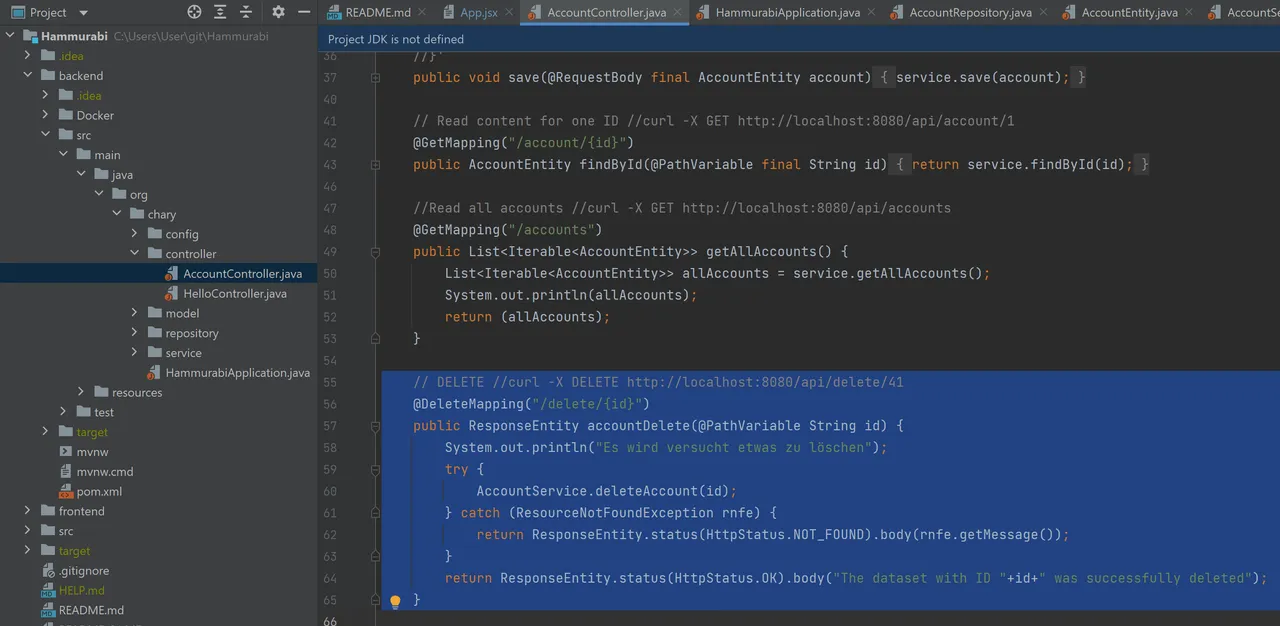Expand the frontend folder
Screen dimensions: 1280x626
pos(29,511)
